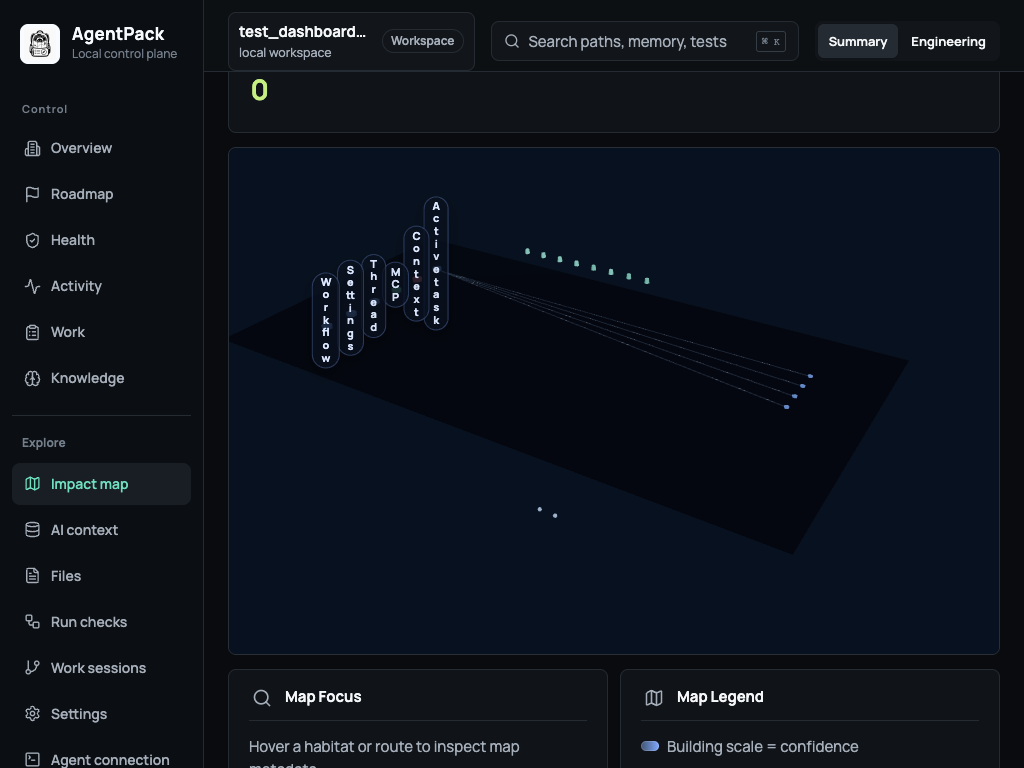The width and height of the screenshot is (1024, 768).
Task: Click the Settings gear icon
Action: (x=32, y=714)
